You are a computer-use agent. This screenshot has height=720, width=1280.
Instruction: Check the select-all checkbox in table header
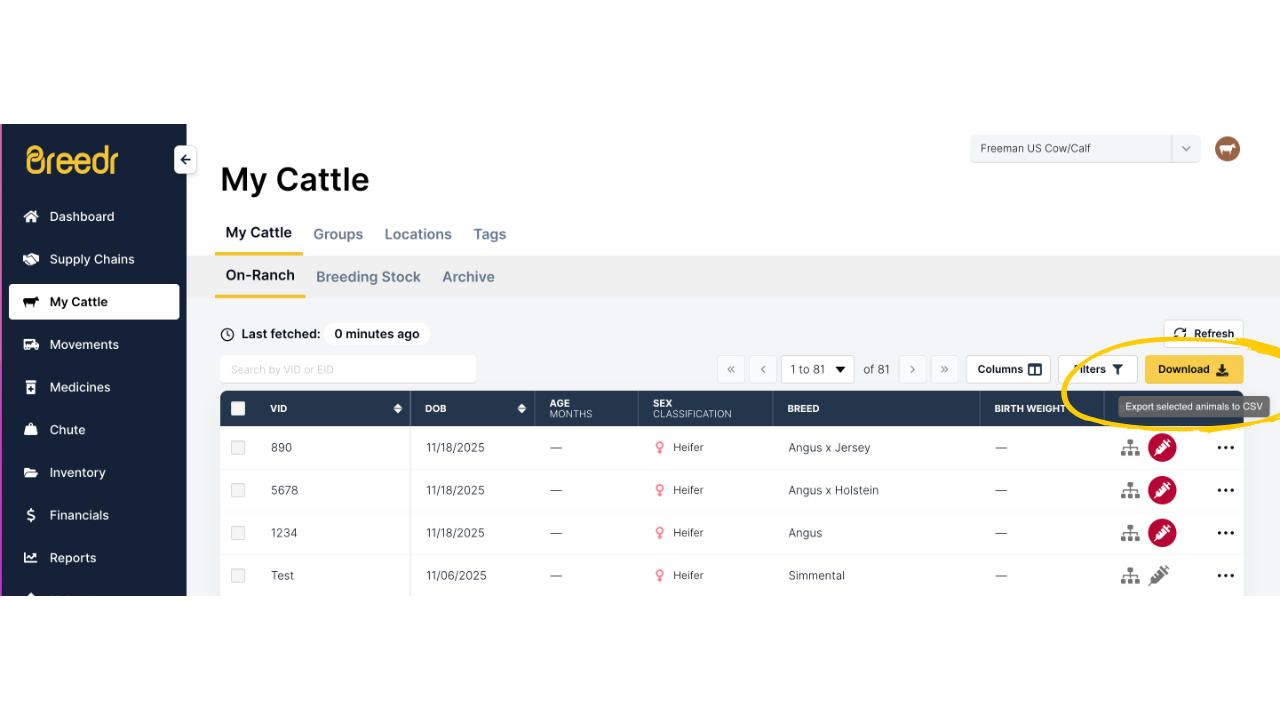[x=238, y=408]
